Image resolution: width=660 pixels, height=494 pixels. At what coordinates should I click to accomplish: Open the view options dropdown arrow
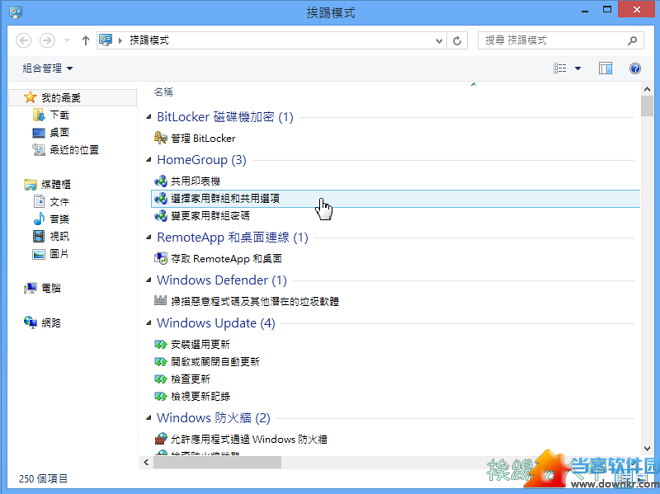tap(578, 68)
